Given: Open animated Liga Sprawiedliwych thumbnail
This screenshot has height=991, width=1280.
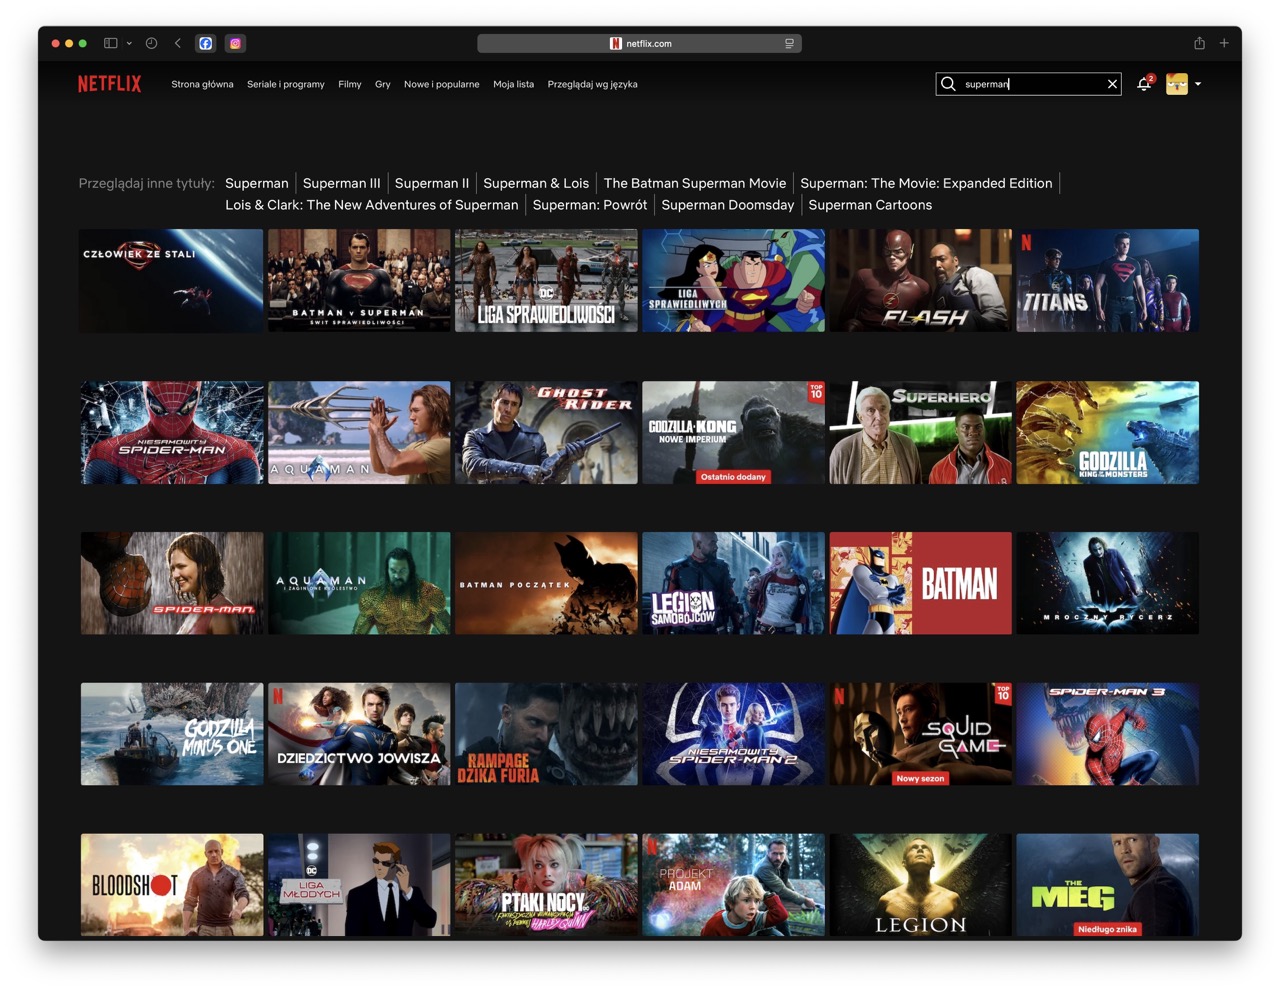Looking at the screenshot, I should coord(733,280).
